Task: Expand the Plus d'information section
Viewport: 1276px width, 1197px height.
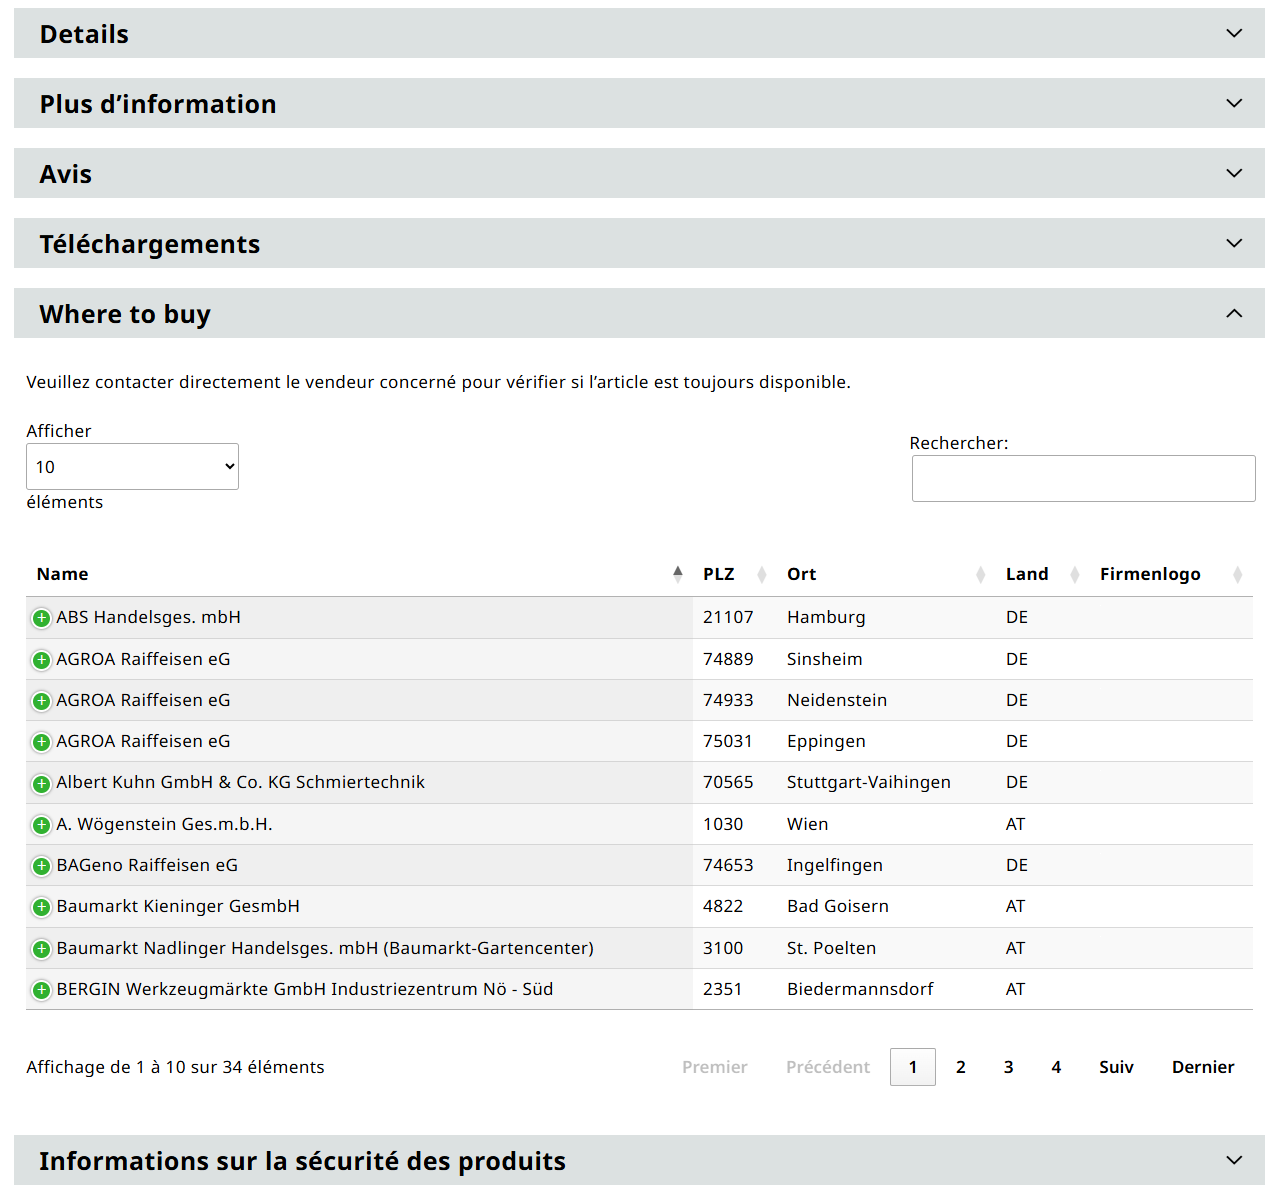Action: [639, 103]
